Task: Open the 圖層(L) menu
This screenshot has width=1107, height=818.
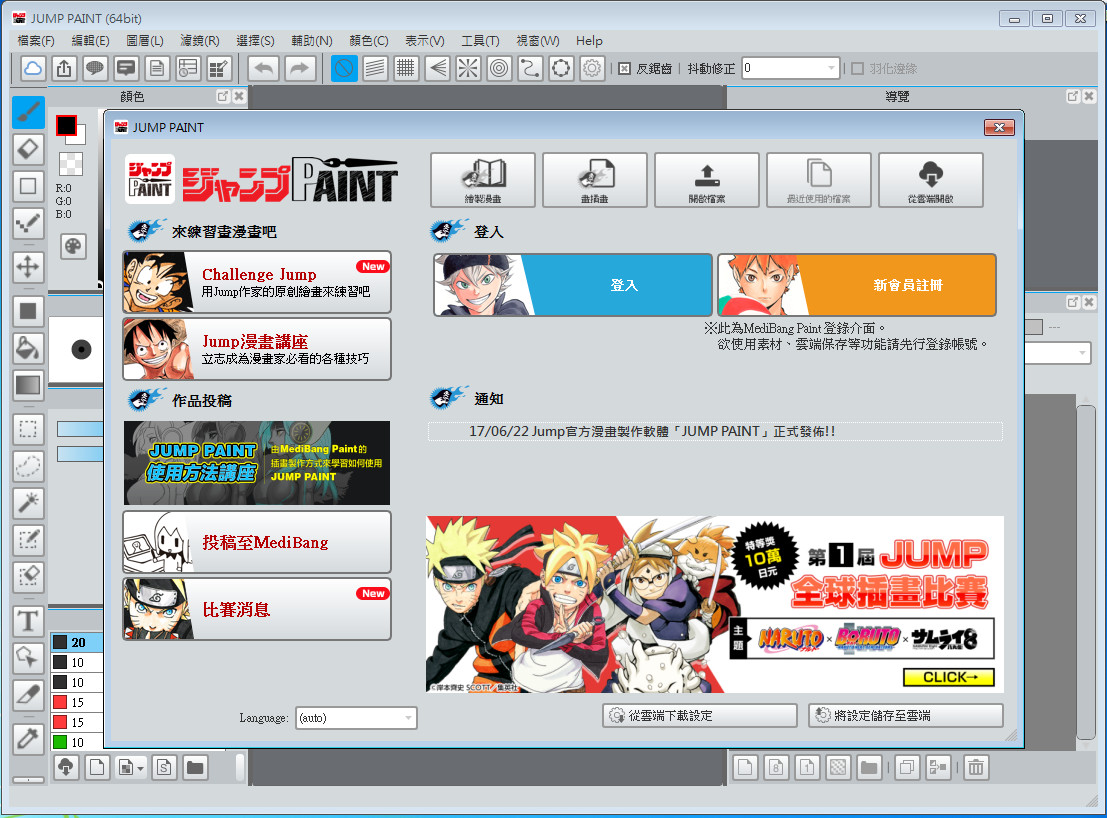Action: pyautogui.click(x=145, y=40)
